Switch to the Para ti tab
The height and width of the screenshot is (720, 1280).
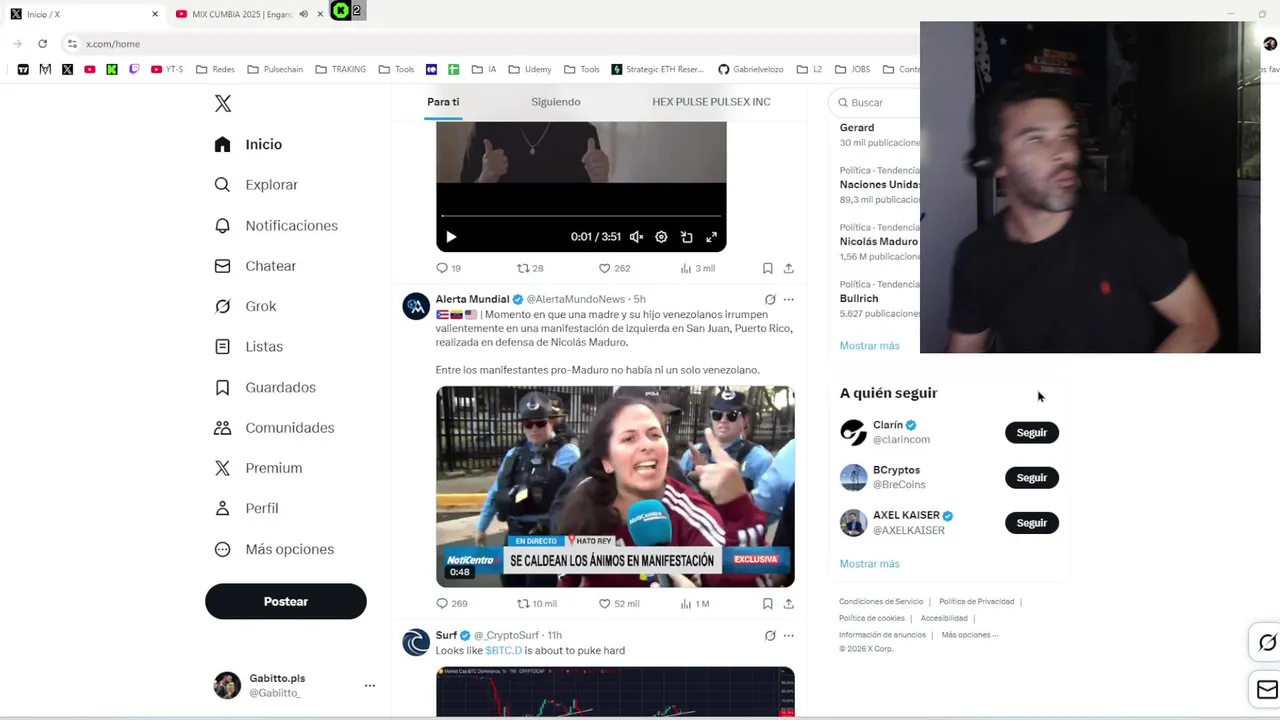[x=443, y=102]
